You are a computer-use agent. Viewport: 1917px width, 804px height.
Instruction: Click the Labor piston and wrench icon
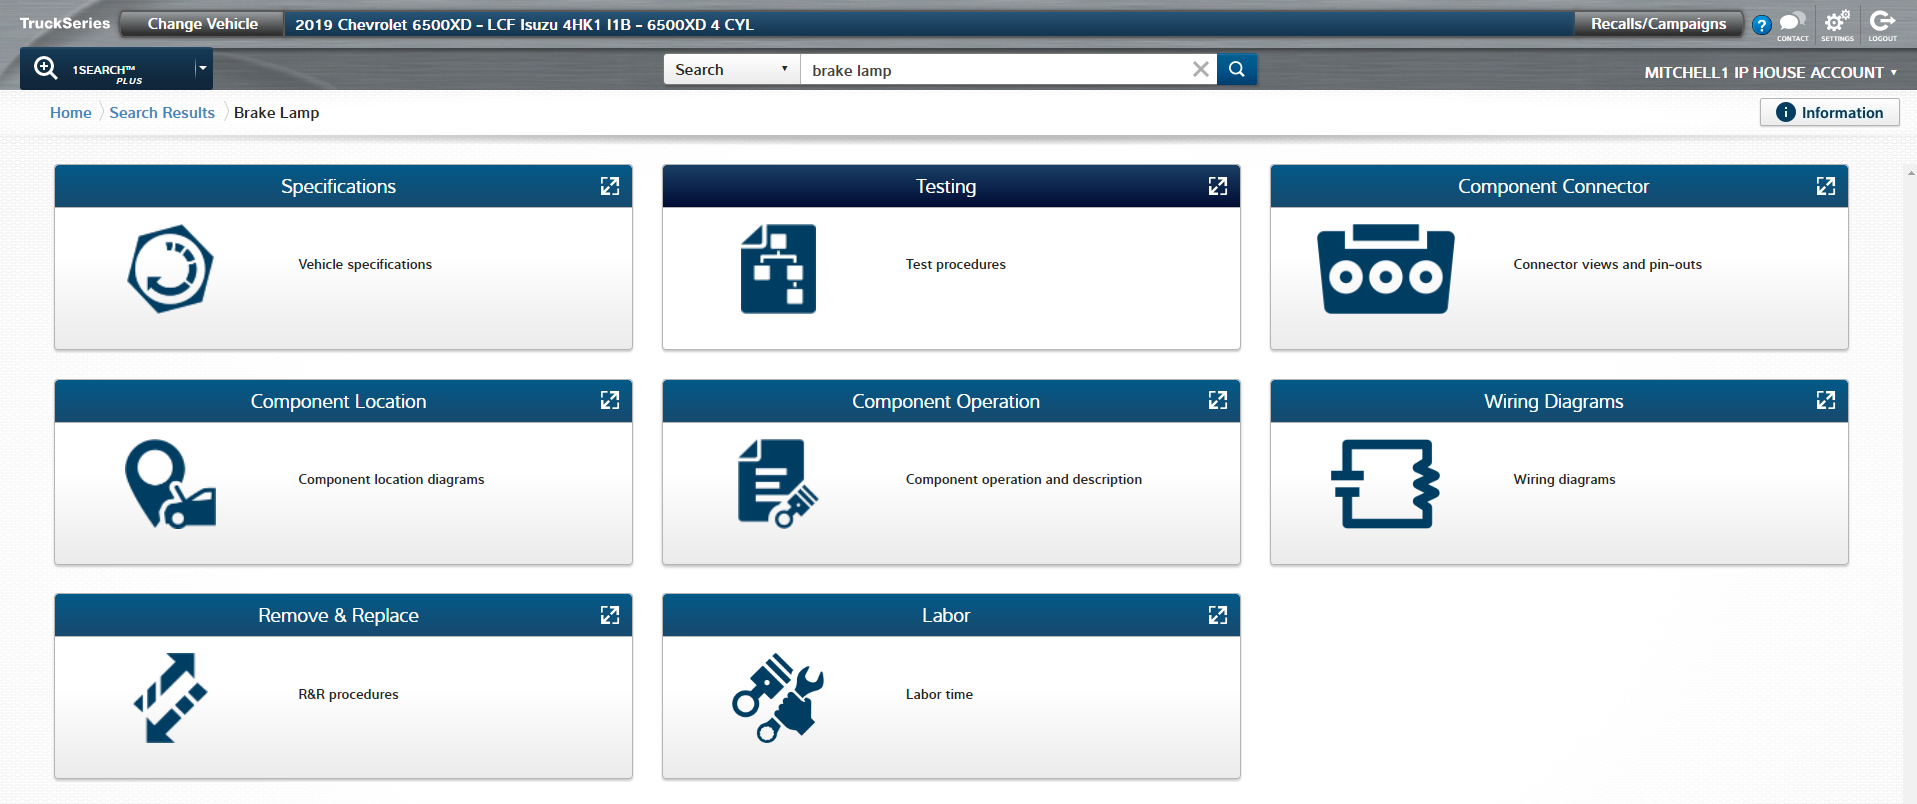pyautogui.click(x=778, y=698)
